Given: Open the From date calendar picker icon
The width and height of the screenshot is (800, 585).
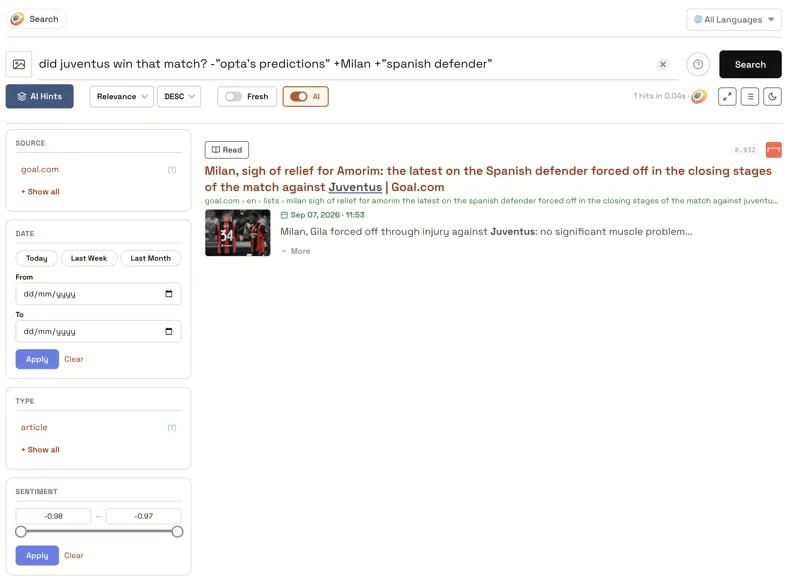Looking at the screenshot, I should 169,294.
